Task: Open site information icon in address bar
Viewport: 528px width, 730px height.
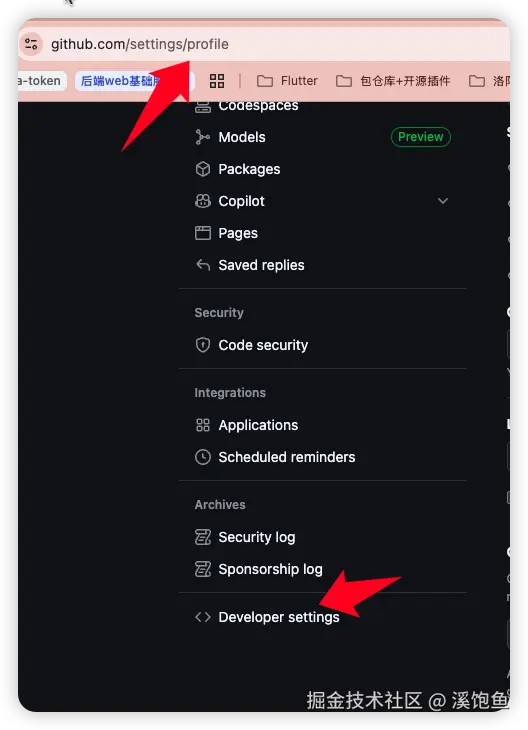Action: [x=31, y=44]
